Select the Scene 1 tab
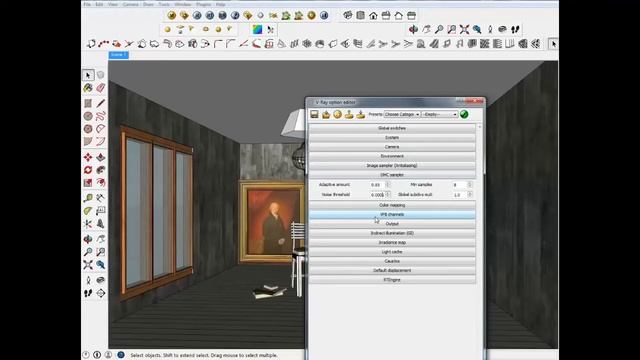 (119, 55)
